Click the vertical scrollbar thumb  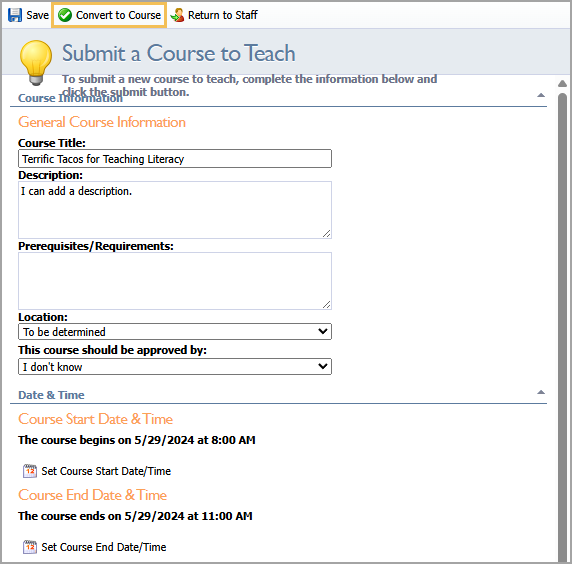[x=563, y=328]
